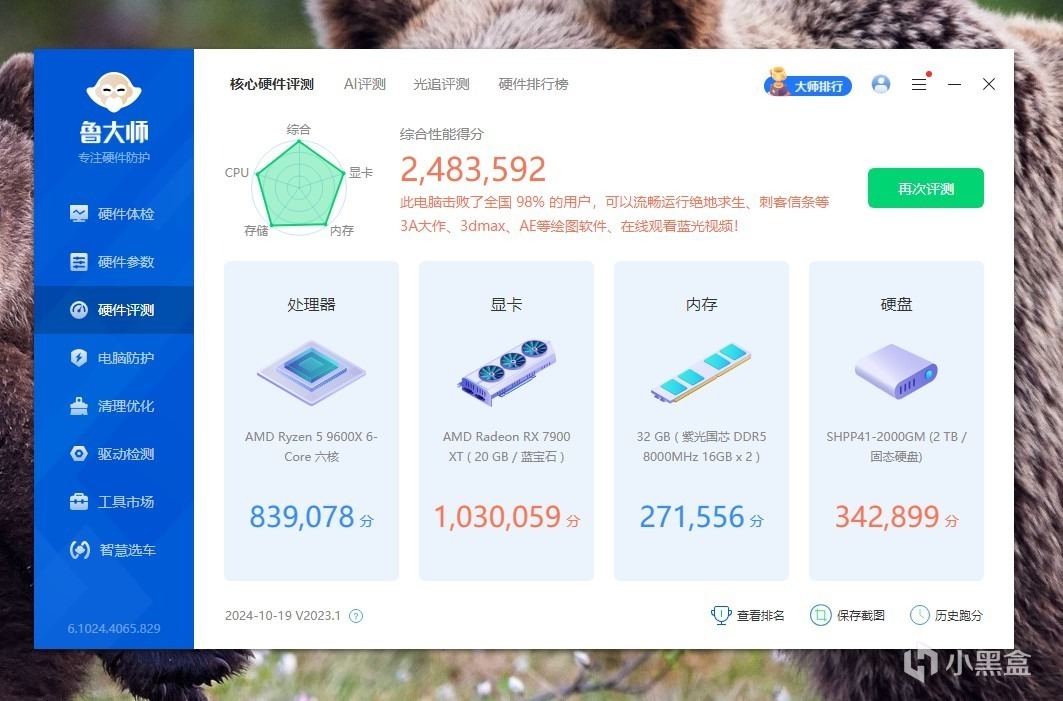Click the 内存 memory stick image
Image resolution: width=1063 pixels, height=701 pixels.
(x=701, y=373)
